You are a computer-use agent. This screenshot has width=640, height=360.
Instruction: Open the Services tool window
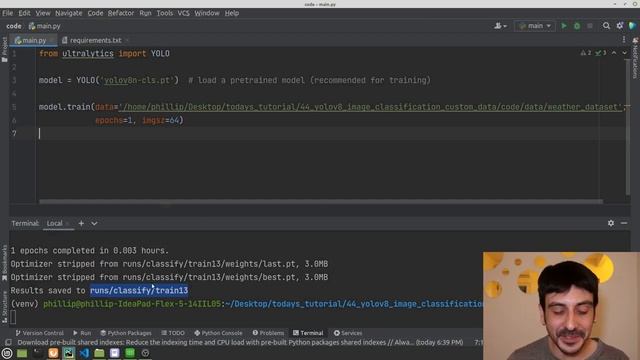348,333
